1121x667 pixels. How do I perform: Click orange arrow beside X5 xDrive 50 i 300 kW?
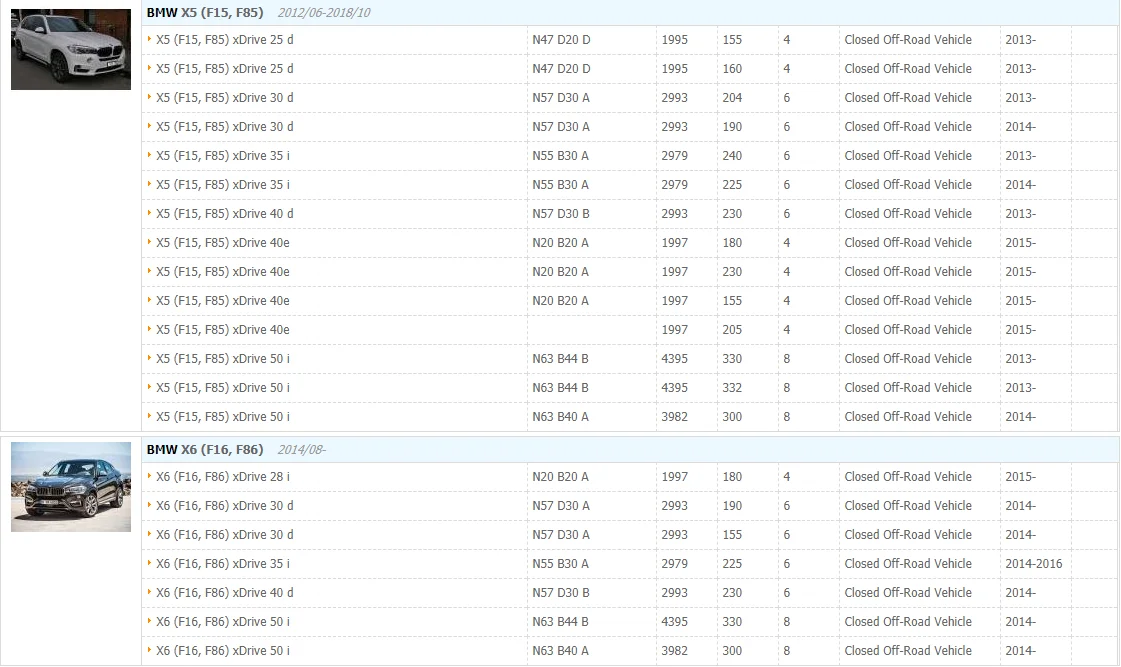149,416
